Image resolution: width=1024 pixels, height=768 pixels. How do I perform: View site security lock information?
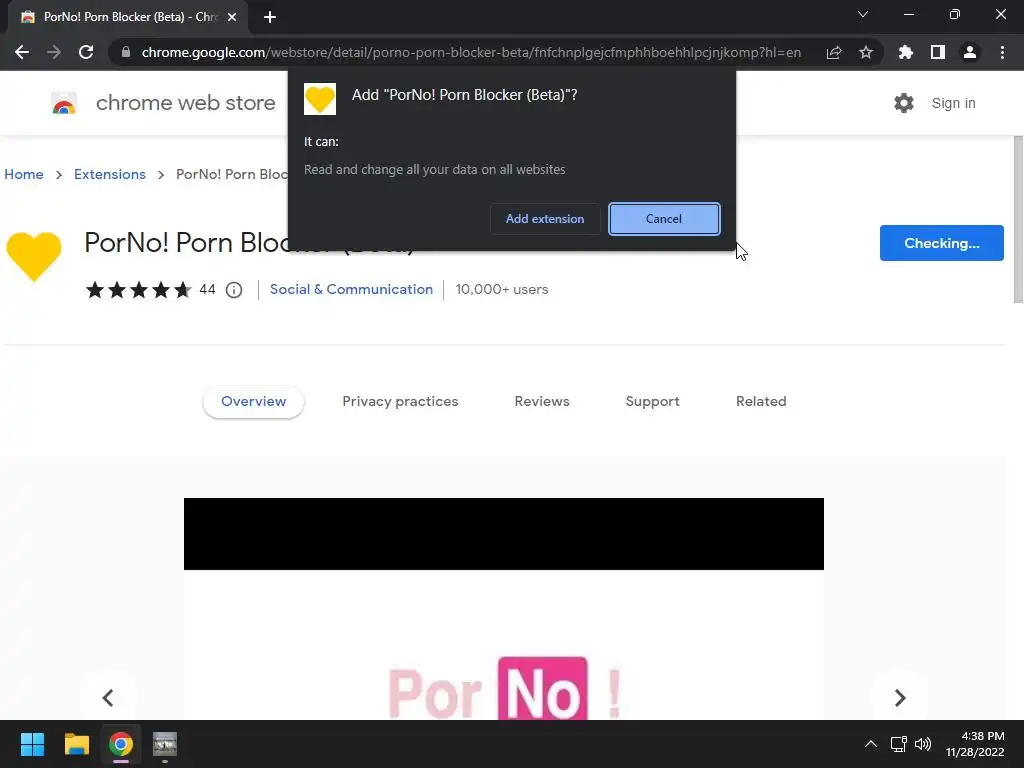126,52
